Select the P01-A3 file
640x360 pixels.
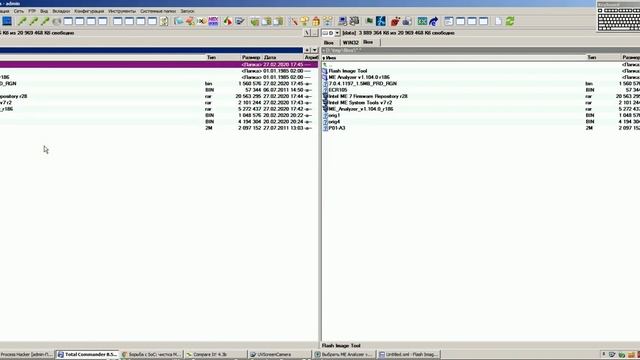coord(337,128)
